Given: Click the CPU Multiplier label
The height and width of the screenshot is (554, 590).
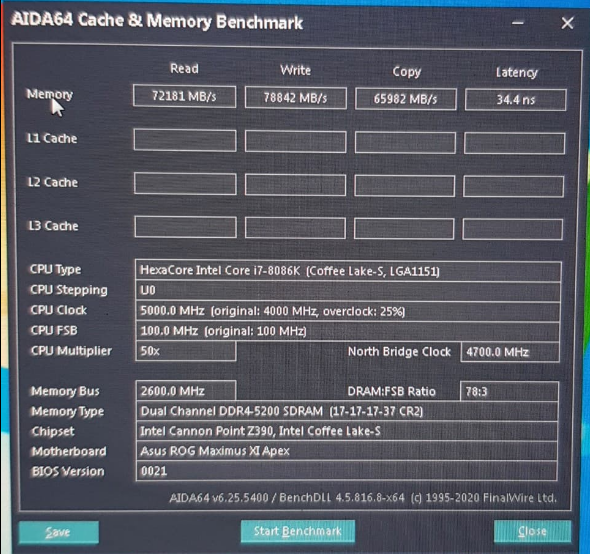Looking at the screenshot, I should coord(71,351).
